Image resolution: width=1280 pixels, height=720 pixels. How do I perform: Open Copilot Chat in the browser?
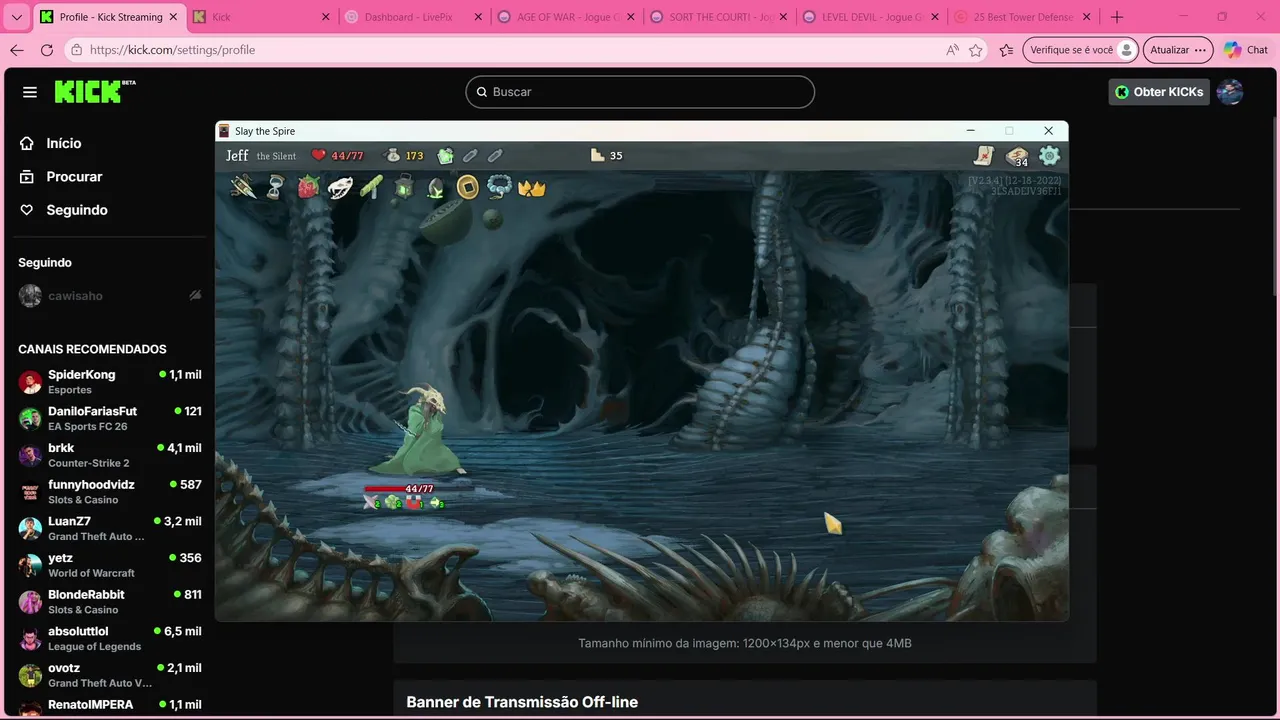[1245, 50]
